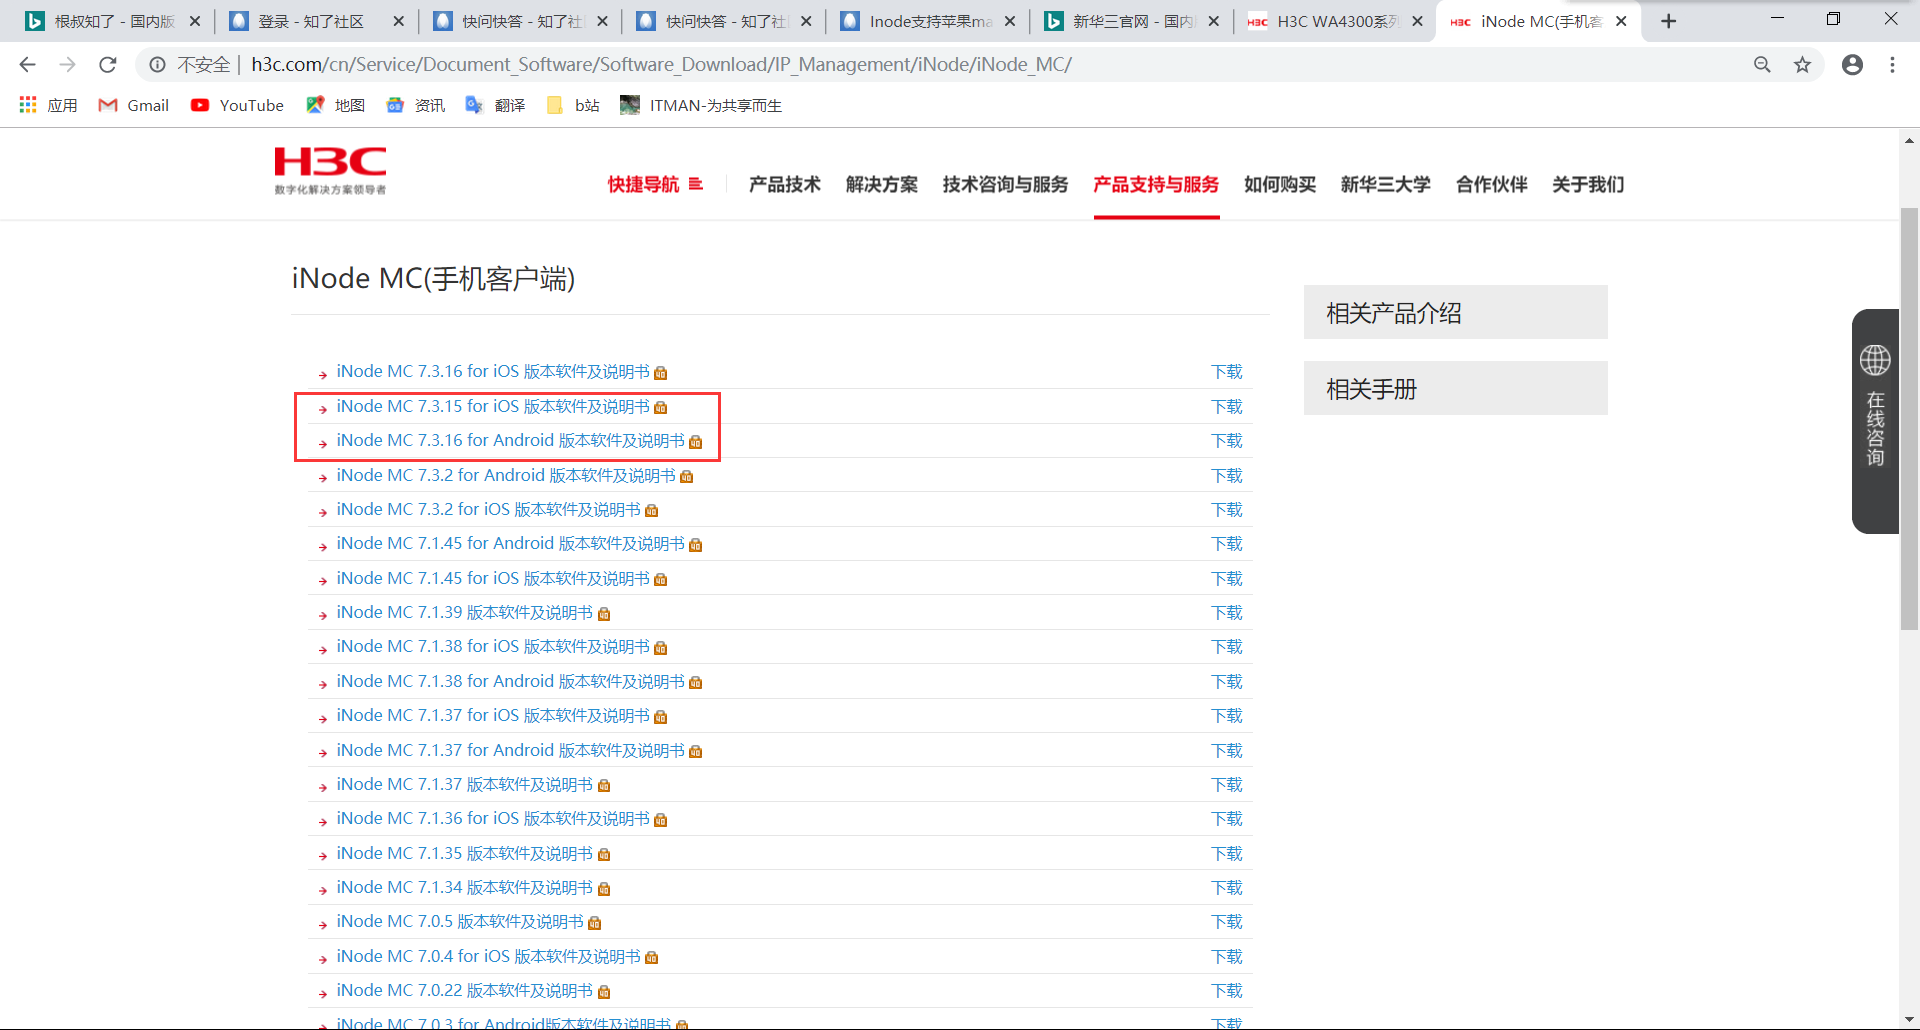Open iNode MC 7.3.16 for iOS link
The image size is (1920, 1030).
pos(493,372)
